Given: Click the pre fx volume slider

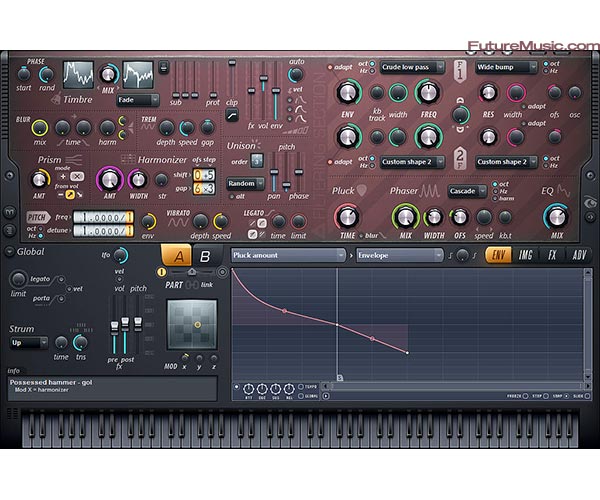Looking at the screenshot, I should [x=114, y=327].
